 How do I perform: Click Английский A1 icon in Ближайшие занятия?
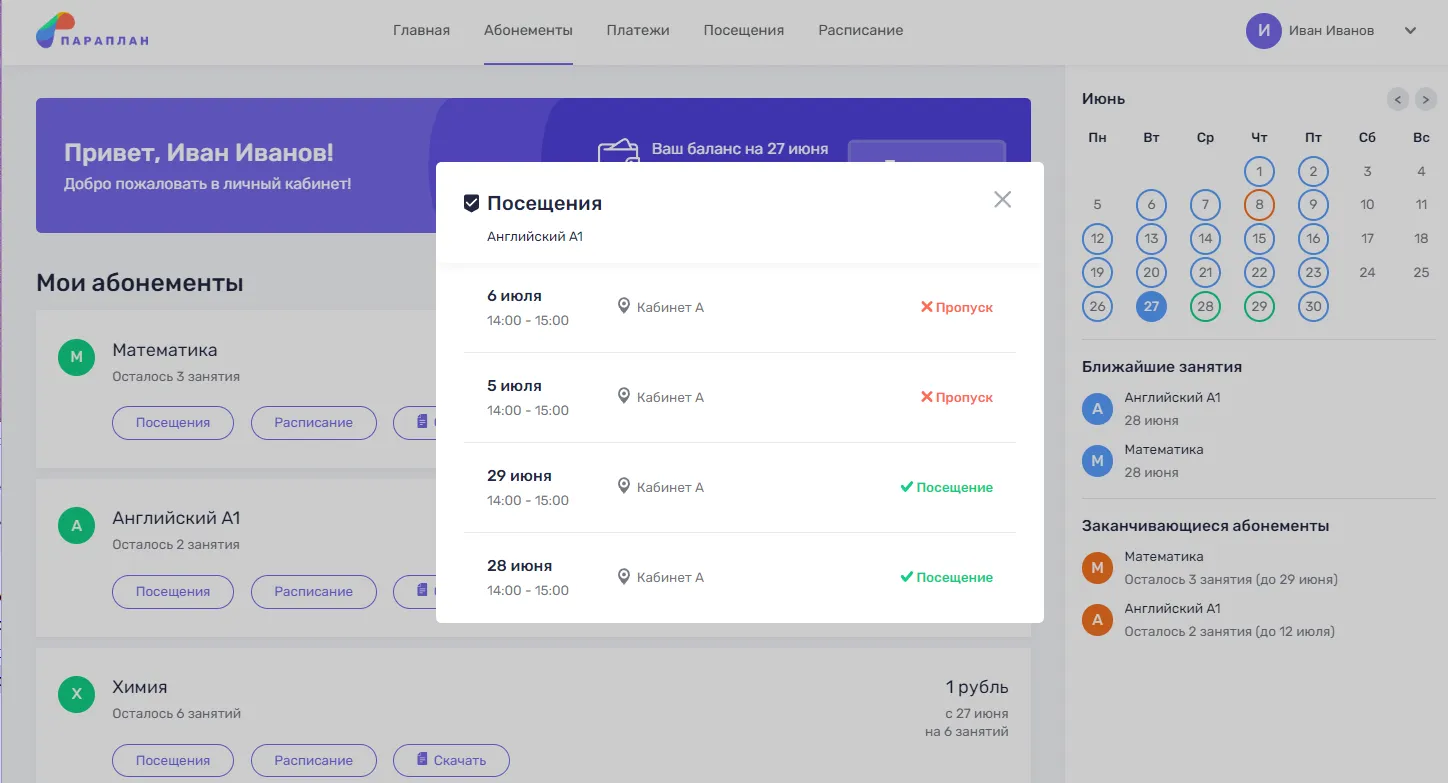(x=1097, y=409)
